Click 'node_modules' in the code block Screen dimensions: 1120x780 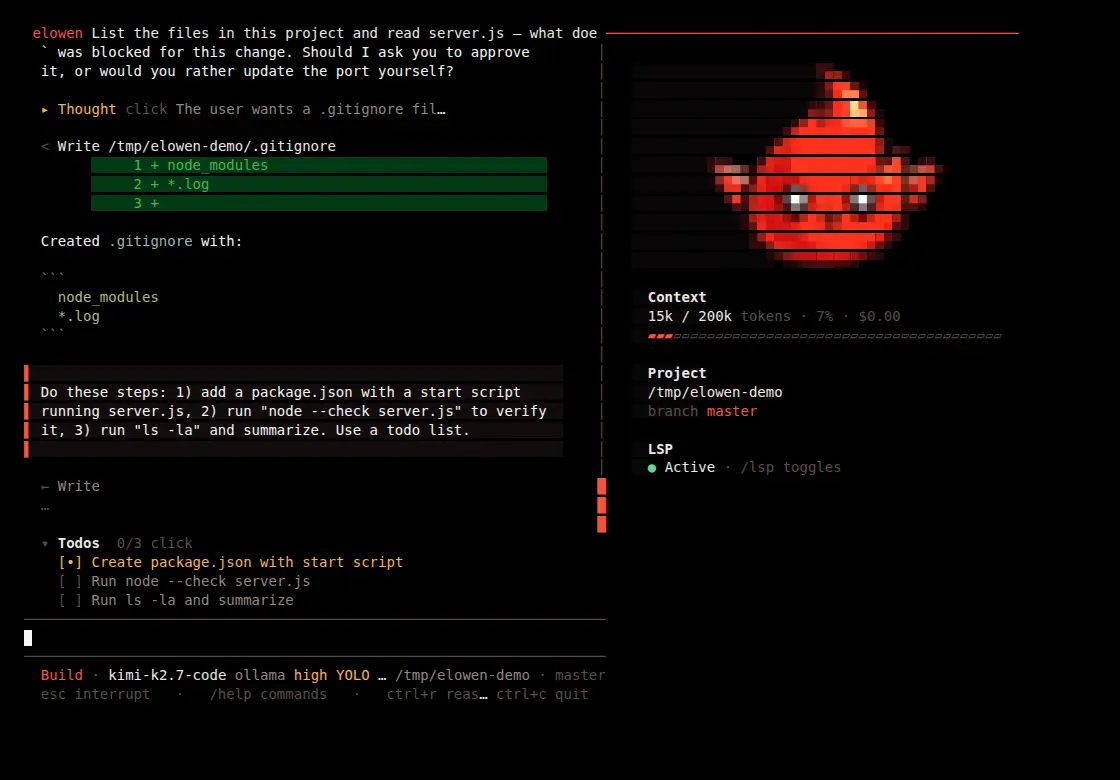coord(108,297)
